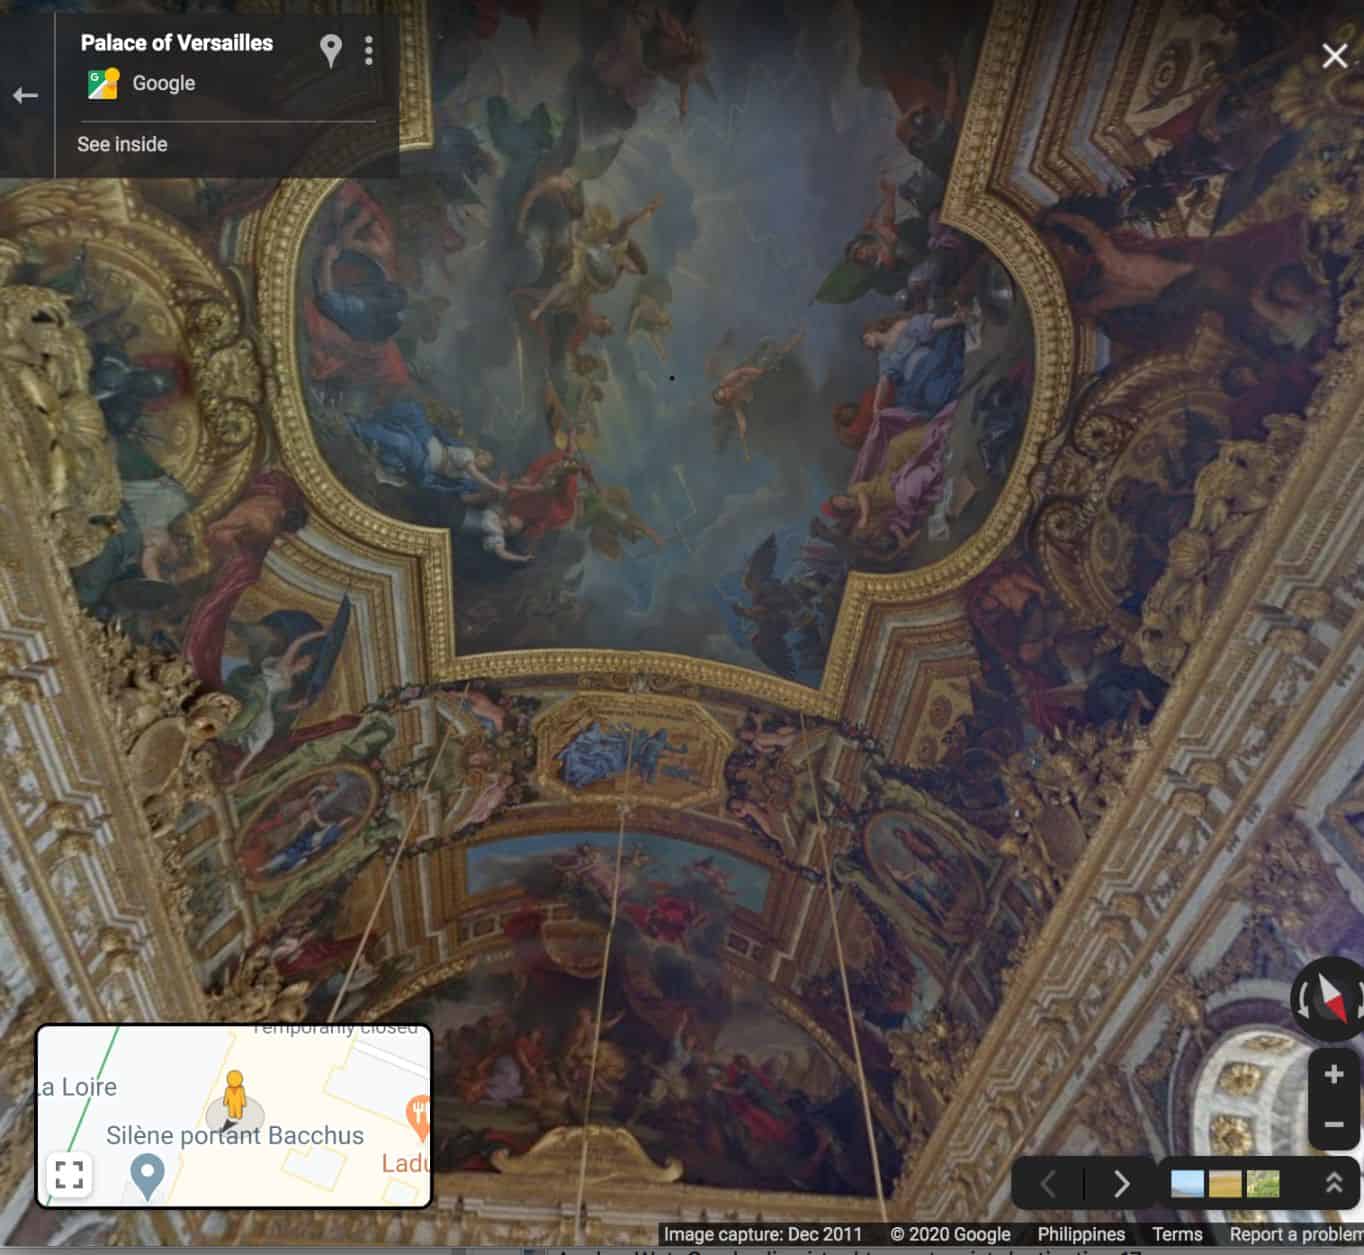1364x1255 pixels.
Task: Go to next photo with right chevron
Action: 1121,1184
